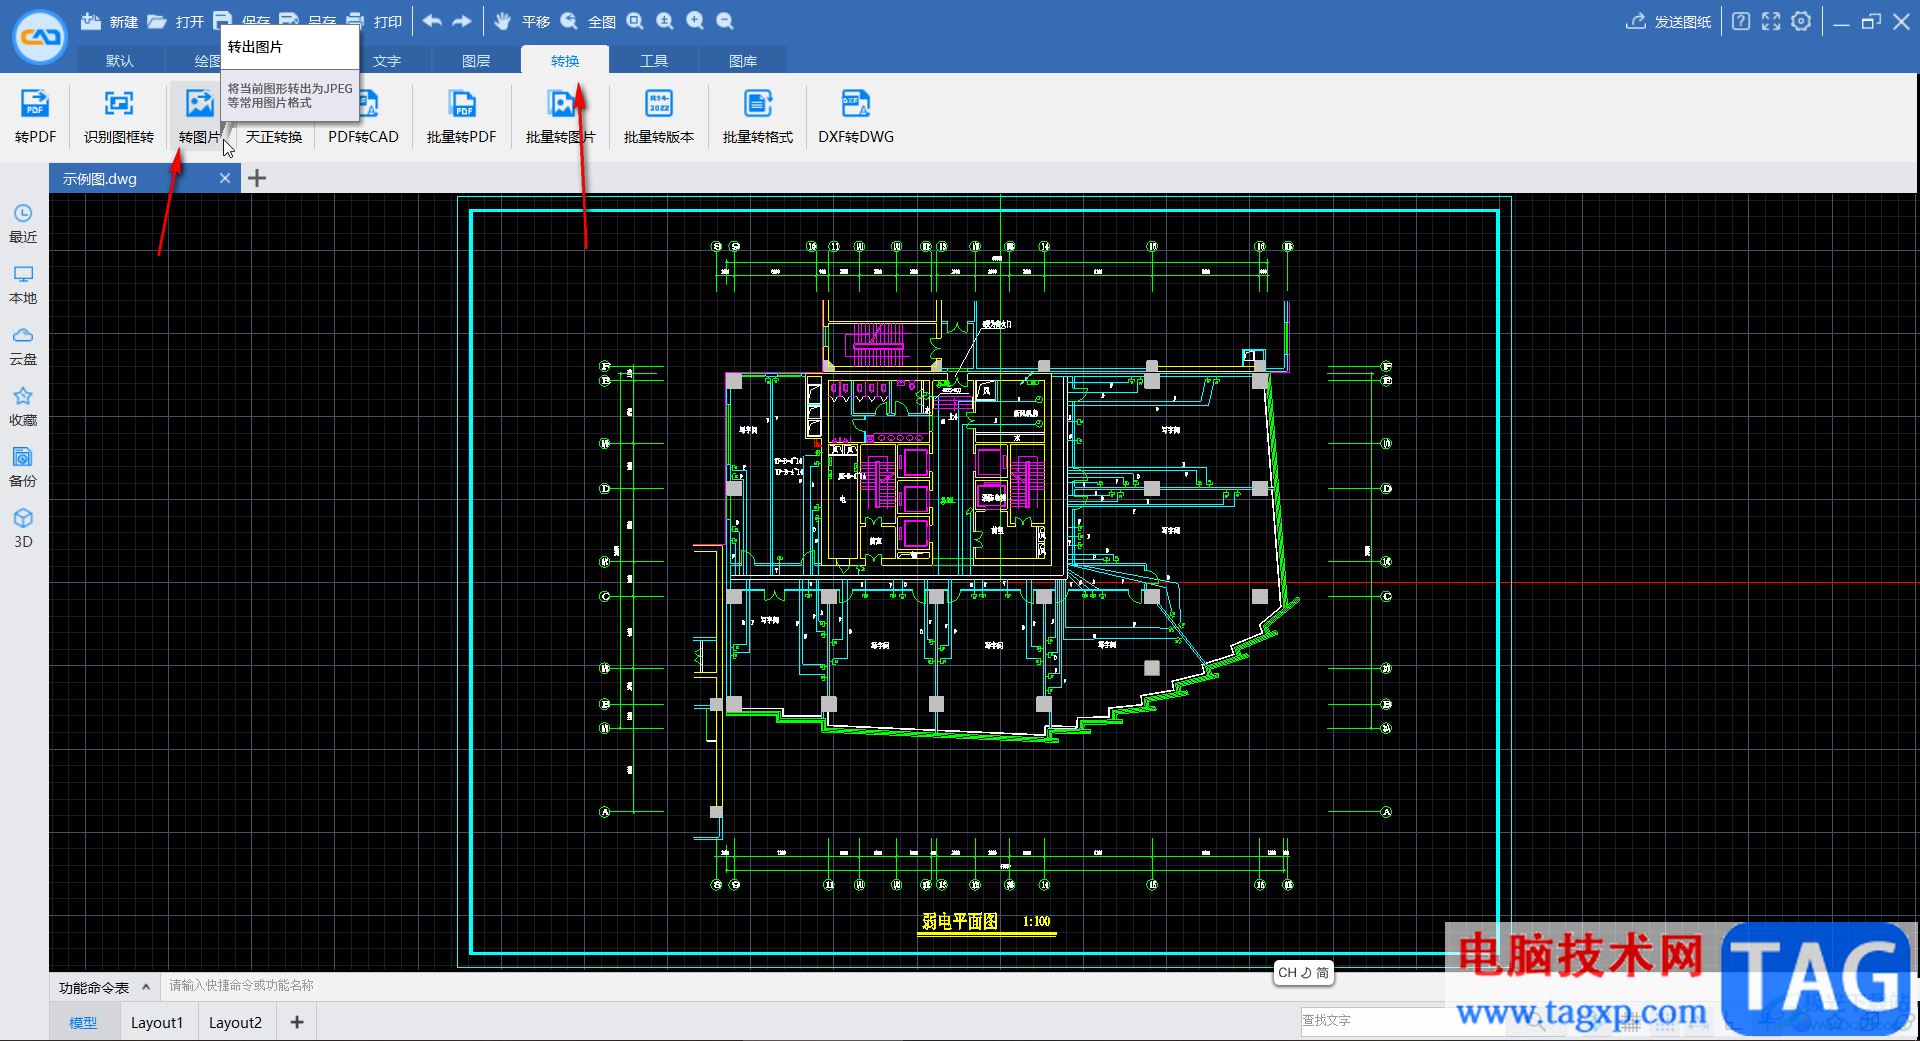
Task: Click the CAD application logo
Action: 40,37
